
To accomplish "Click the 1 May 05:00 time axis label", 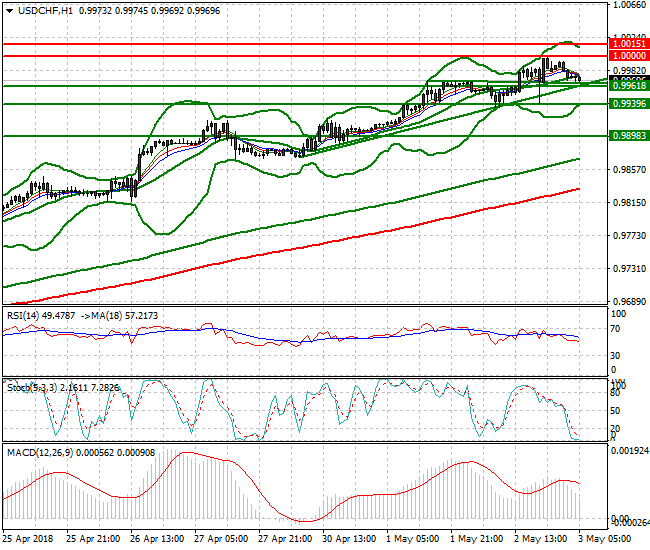I will pos(412,539).
